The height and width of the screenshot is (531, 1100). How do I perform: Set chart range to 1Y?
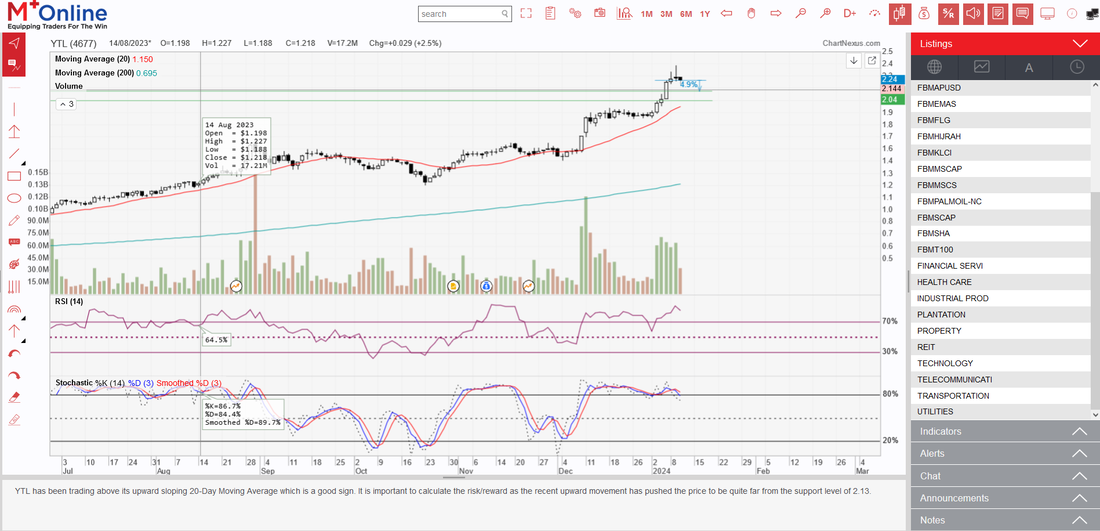705,14
